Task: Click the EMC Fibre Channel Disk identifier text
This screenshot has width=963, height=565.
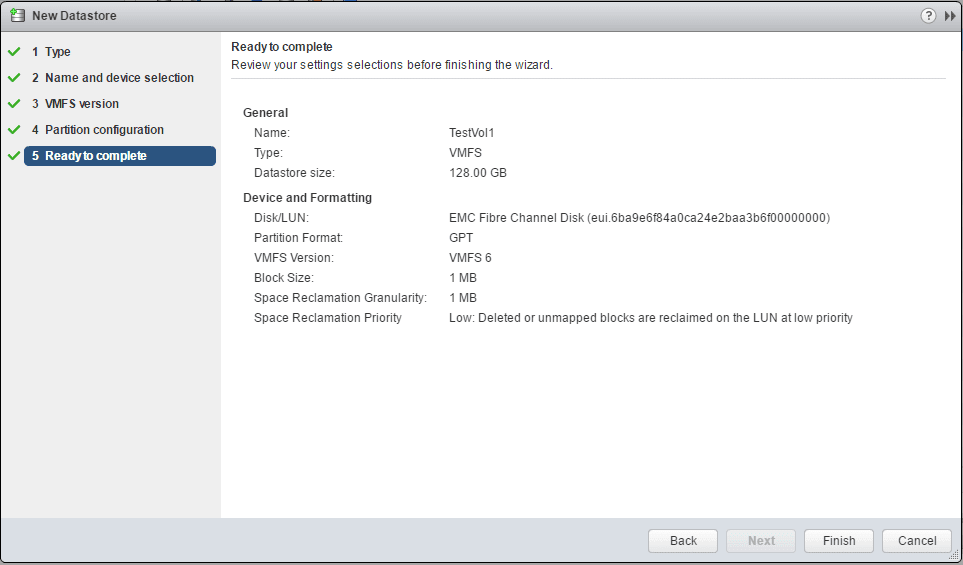Action: [x=639, y=218]
